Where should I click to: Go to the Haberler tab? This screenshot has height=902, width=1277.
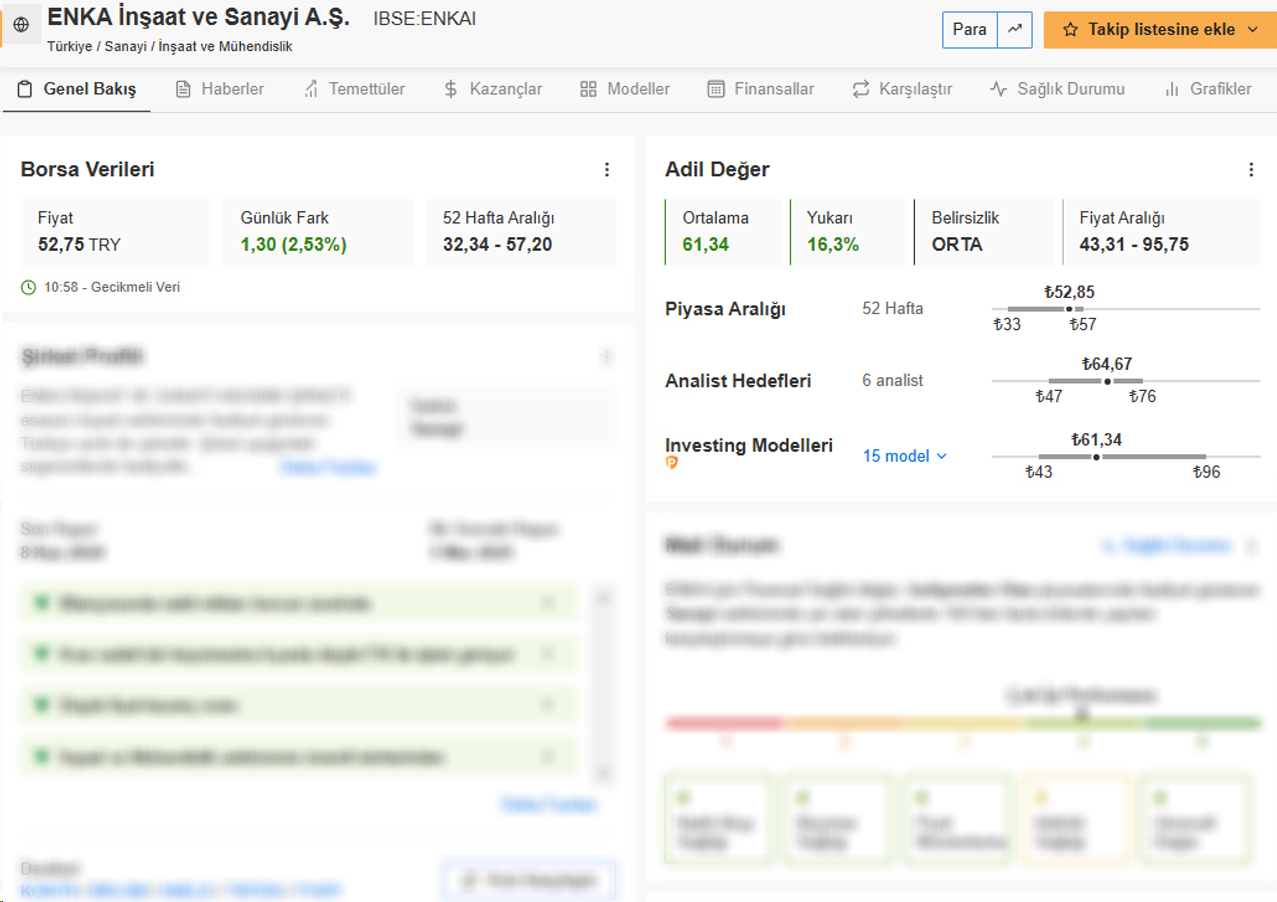220,89
